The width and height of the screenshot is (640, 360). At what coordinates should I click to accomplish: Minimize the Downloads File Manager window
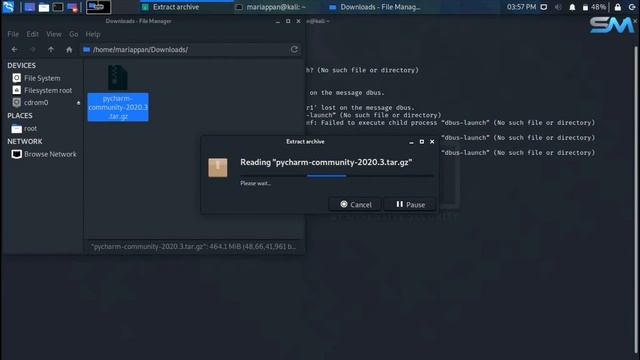(x=278, y=21)
